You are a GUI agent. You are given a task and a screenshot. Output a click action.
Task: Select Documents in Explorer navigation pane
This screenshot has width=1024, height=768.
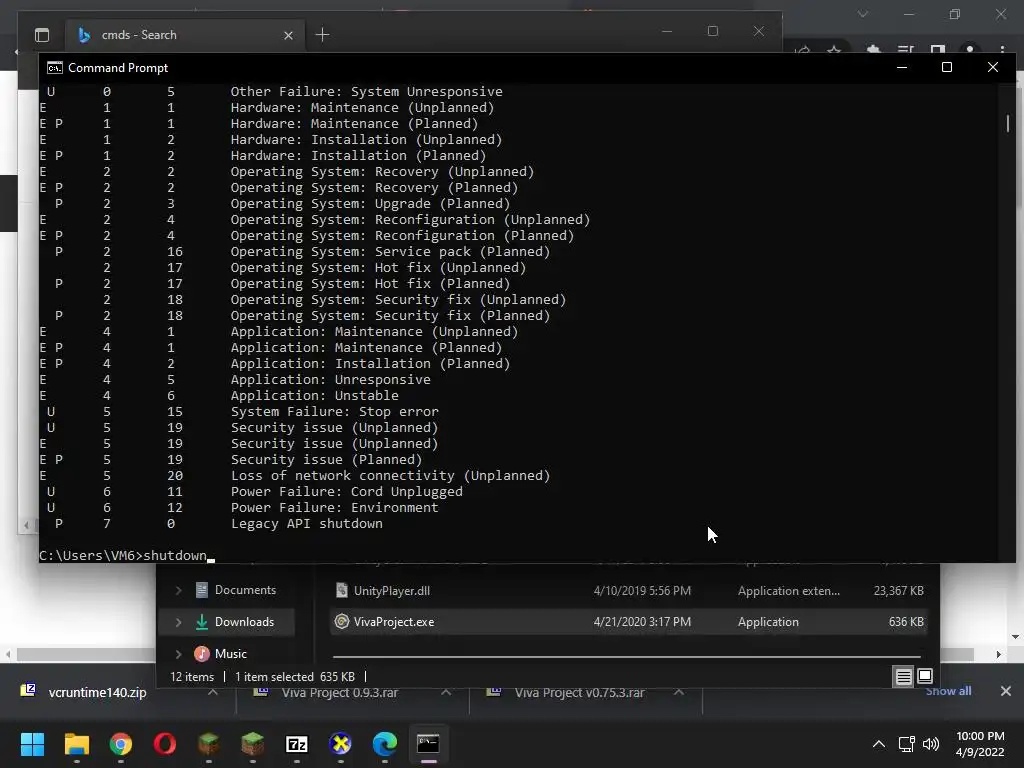click(x=236, y=590)
